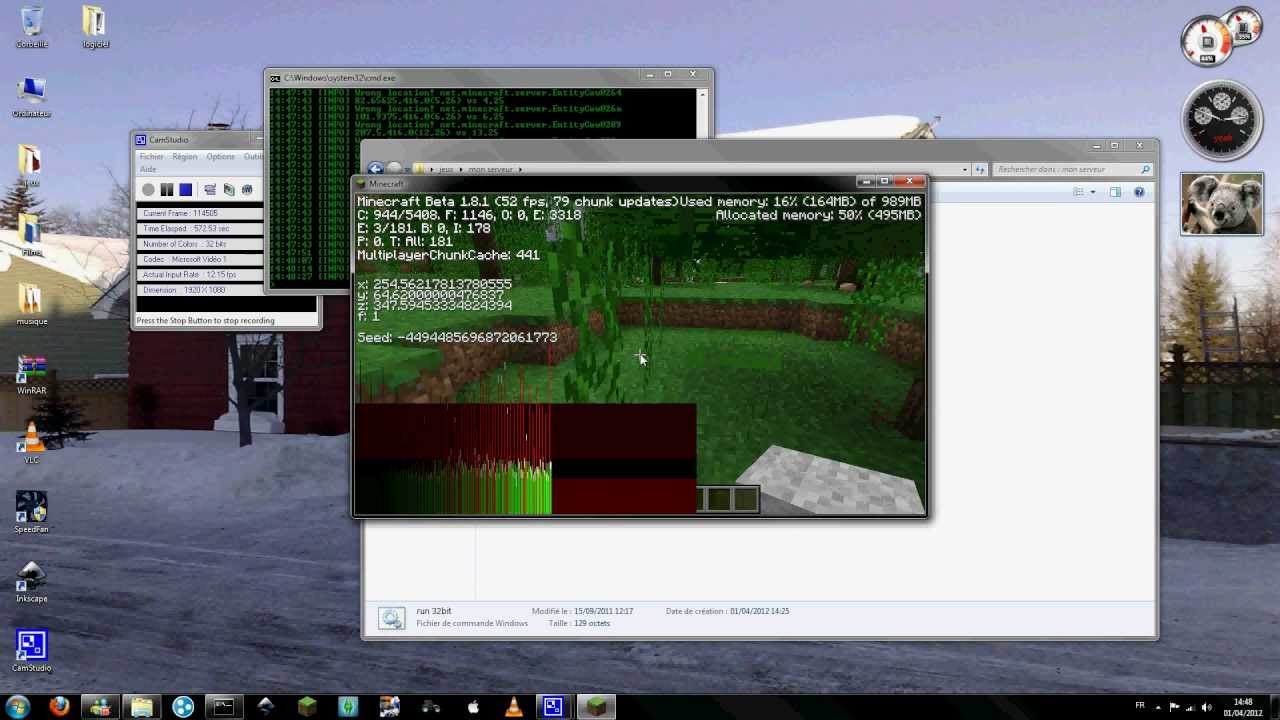This screenshot has width=1280, height=720.
Task: Click the grey Record button in CamStudio
Action: pos(148,189)
